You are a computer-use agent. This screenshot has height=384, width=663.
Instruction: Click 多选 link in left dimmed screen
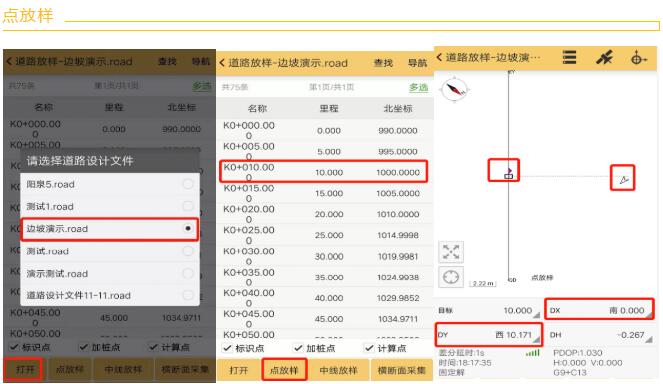click(x=202, y=86)
